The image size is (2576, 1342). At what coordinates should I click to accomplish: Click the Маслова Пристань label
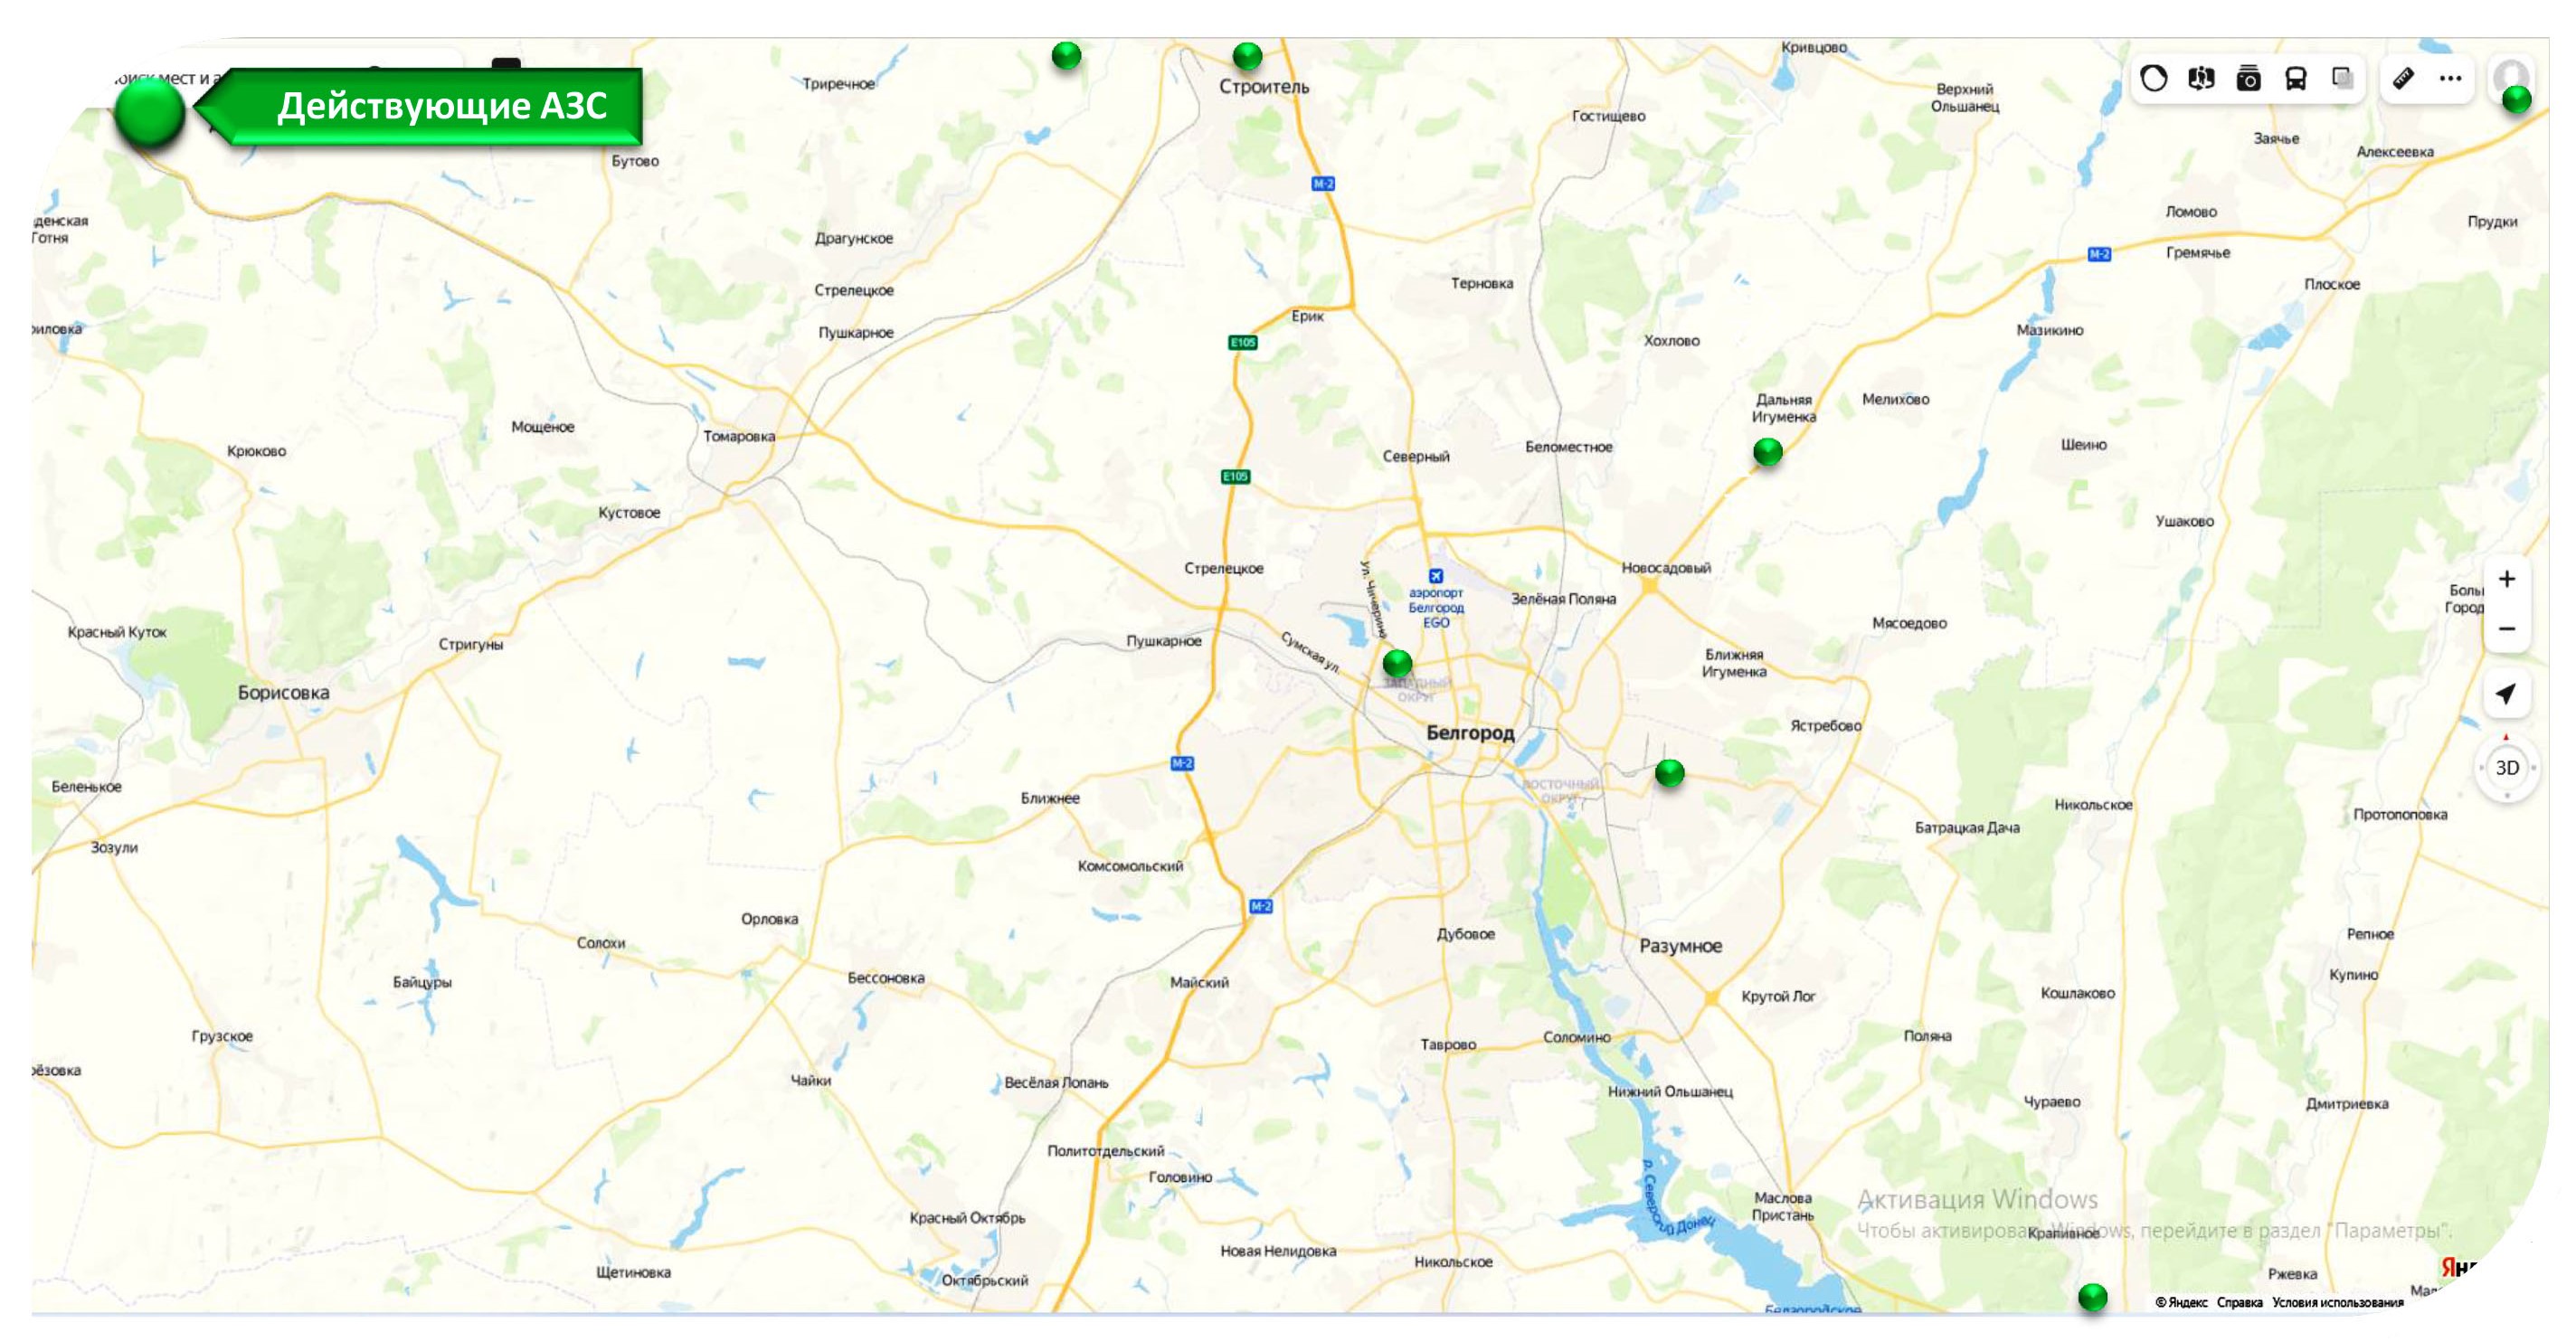[x=1783, y=1206]
